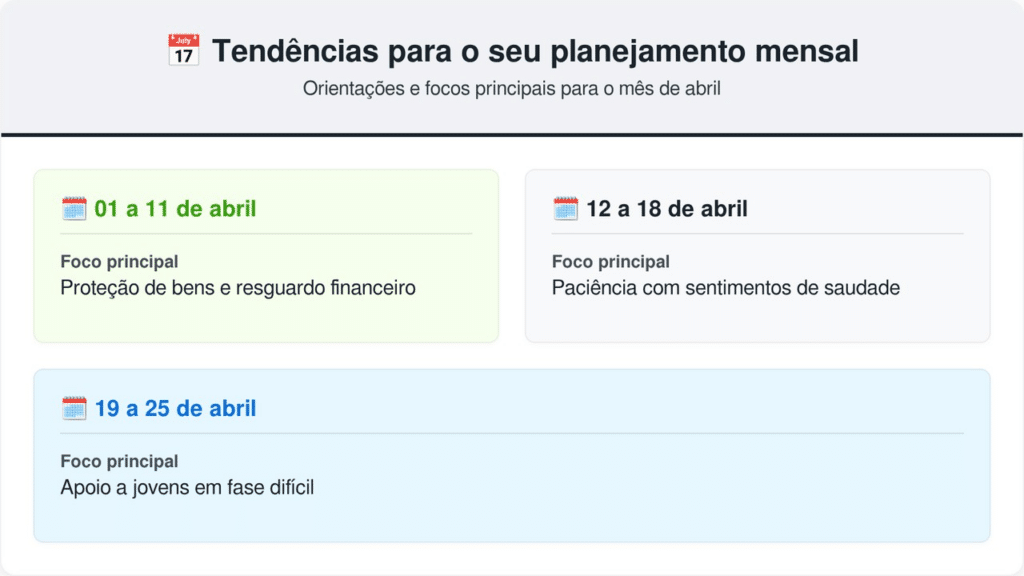Click the dark separator line below the header
Viewport: 1024px width, 576px height.
click(x=512, y=134)
